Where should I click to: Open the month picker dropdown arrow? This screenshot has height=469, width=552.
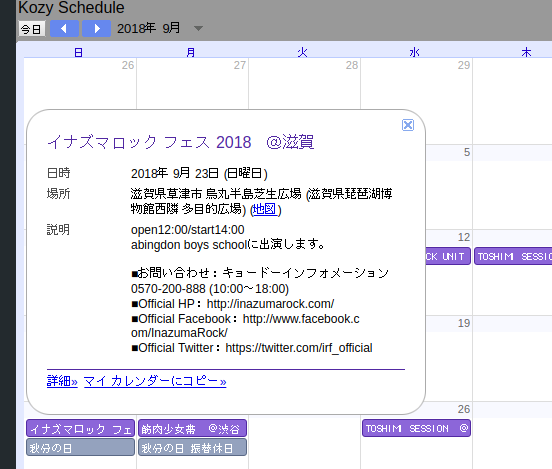tap(199, 29)
